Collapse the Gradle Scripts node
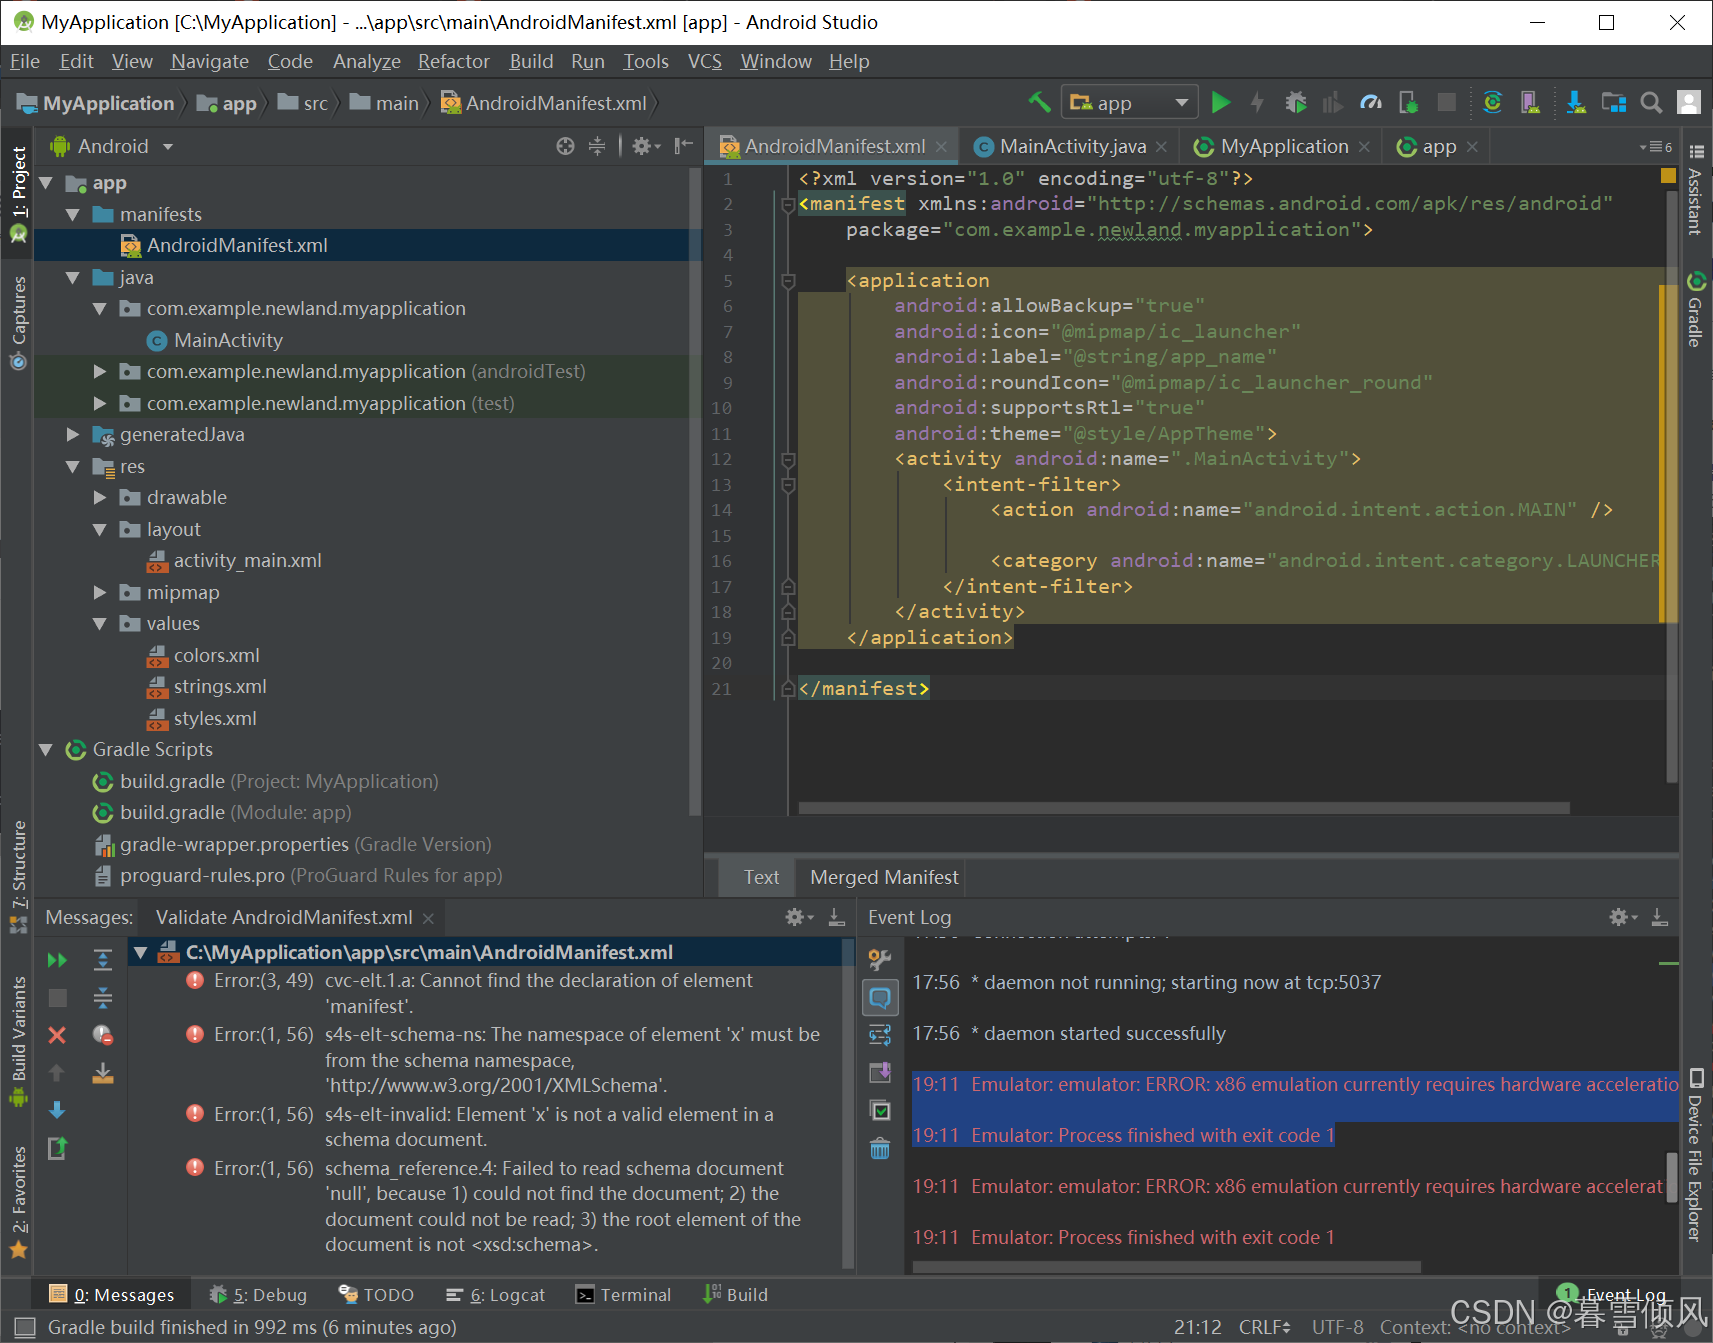The image size is (1713, 1343). 45,749
